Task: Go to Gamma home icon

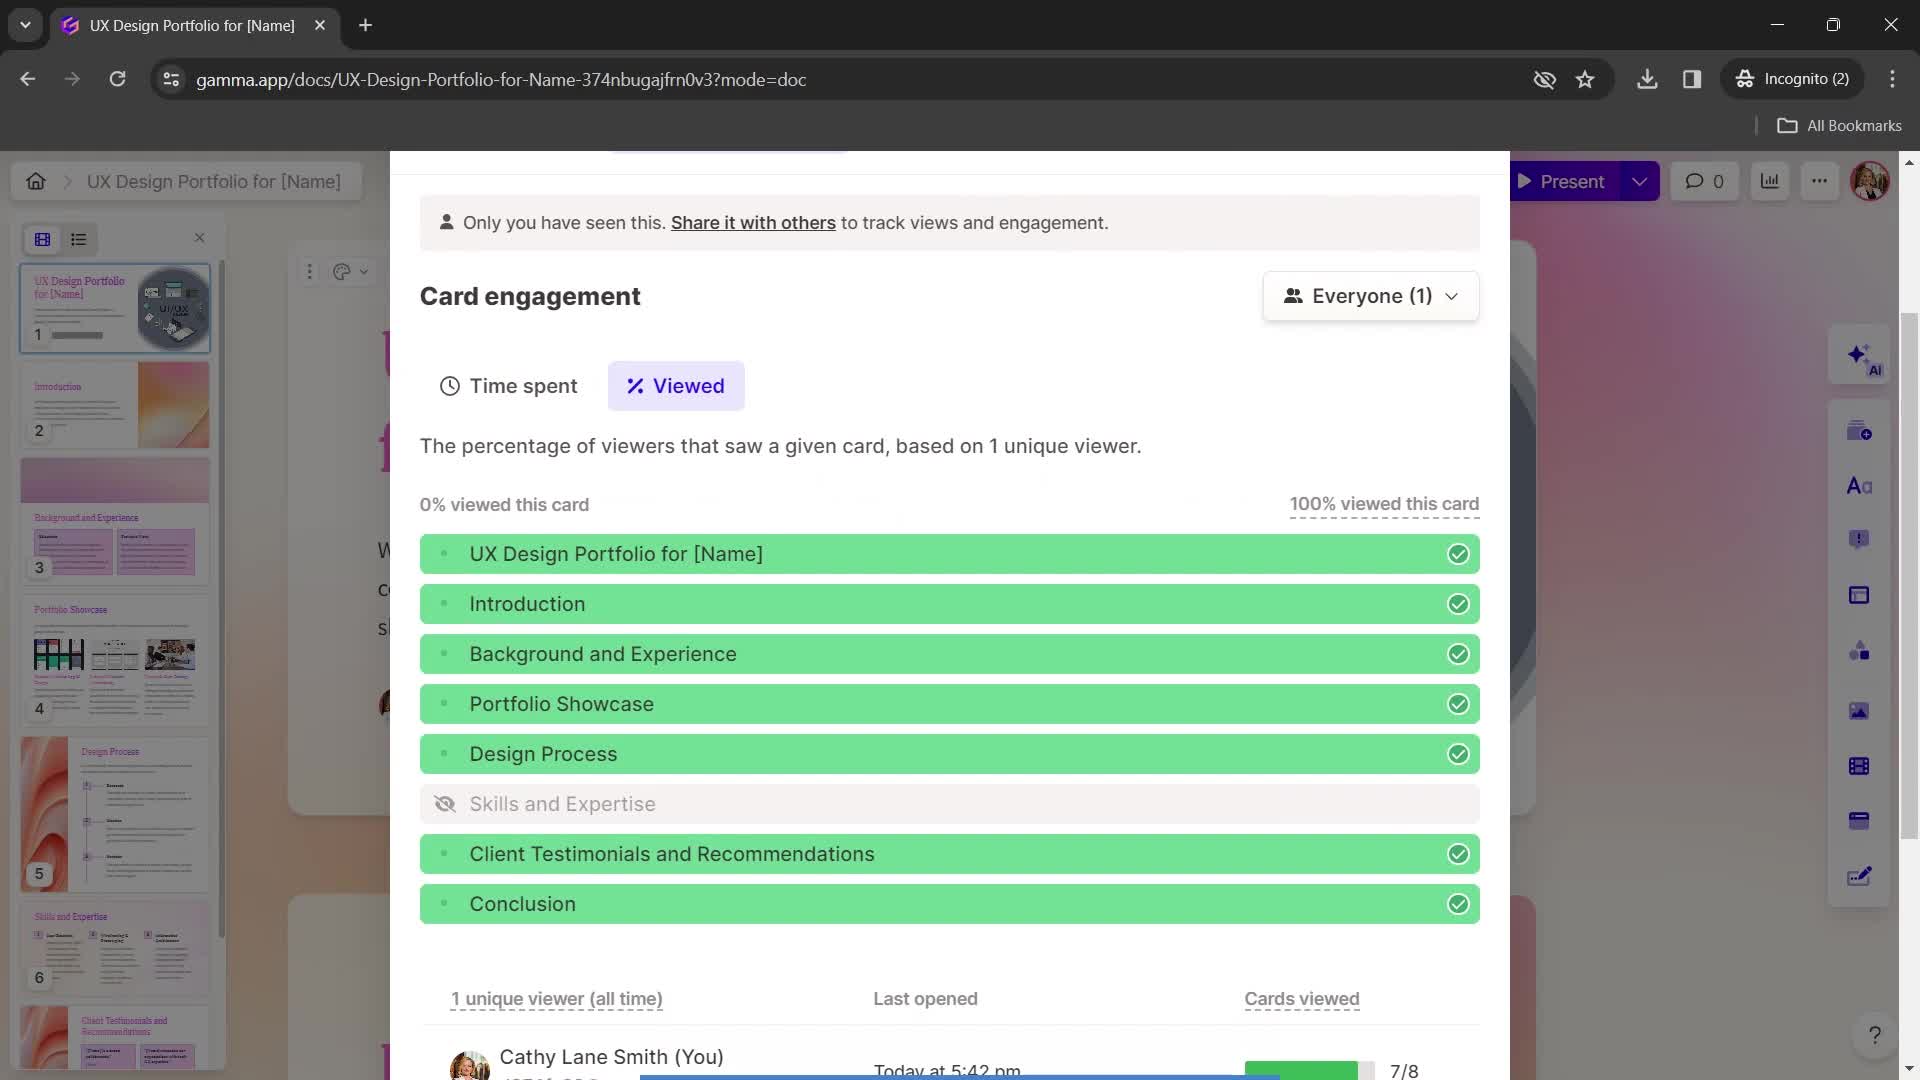Action: point(36,181)
